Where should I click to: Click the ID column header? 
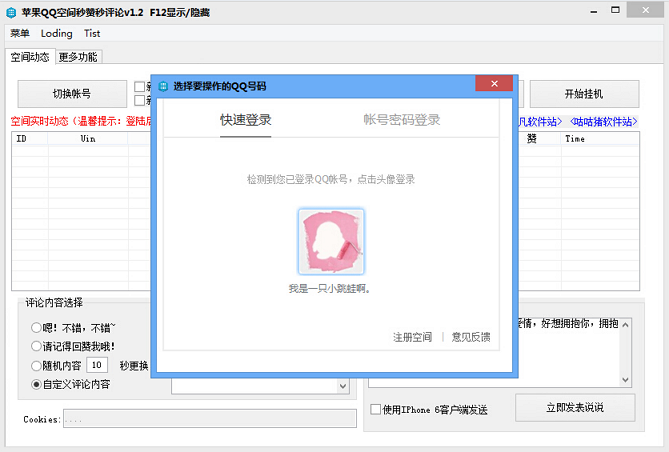click(x=30, y=139)
